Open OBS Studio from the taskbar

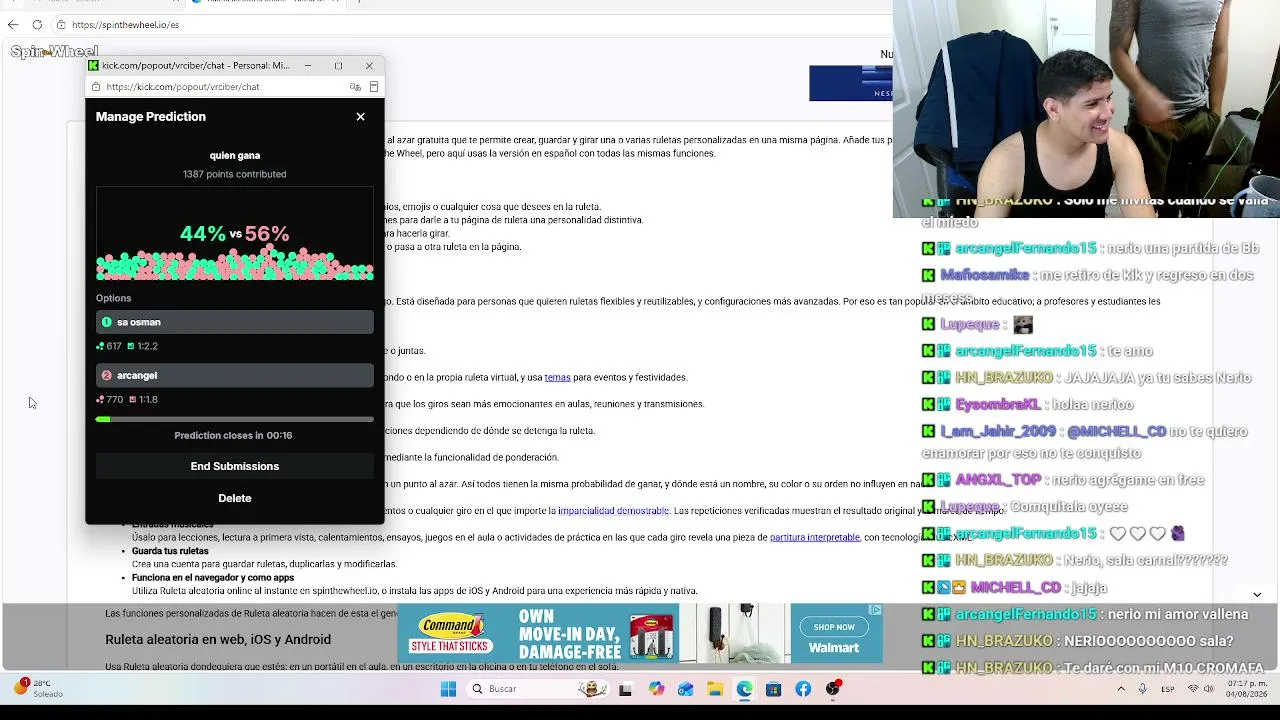point(833,689)
